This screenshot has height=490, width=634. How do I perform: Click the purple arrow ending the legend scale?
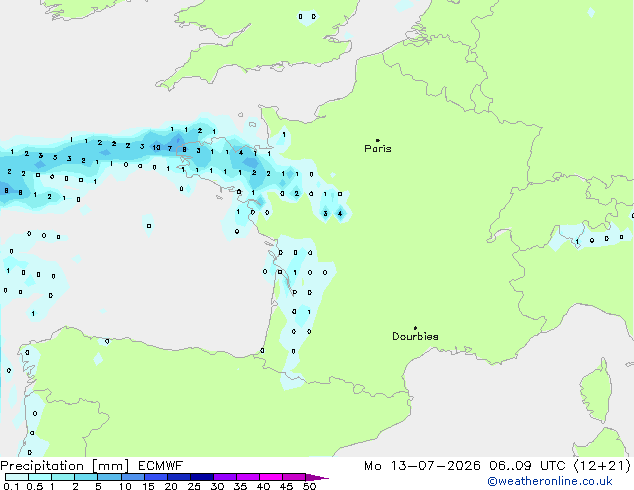click(x=317, y=477)
